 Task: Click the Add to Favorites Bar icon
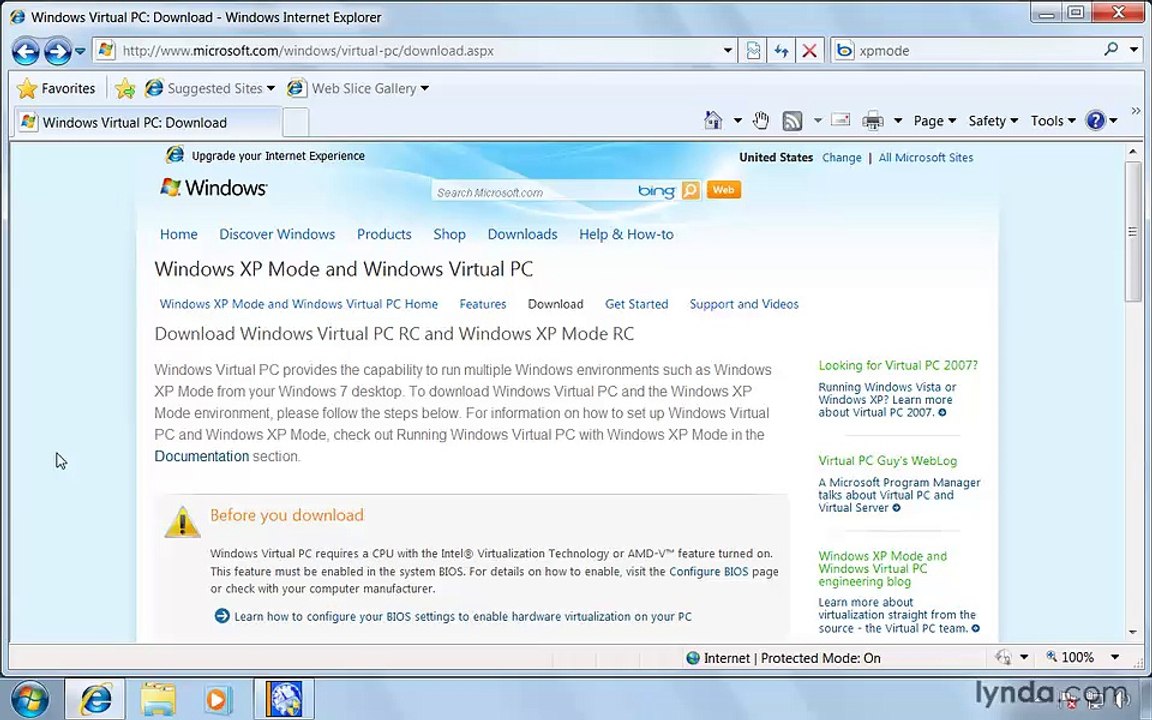(125, 88)
